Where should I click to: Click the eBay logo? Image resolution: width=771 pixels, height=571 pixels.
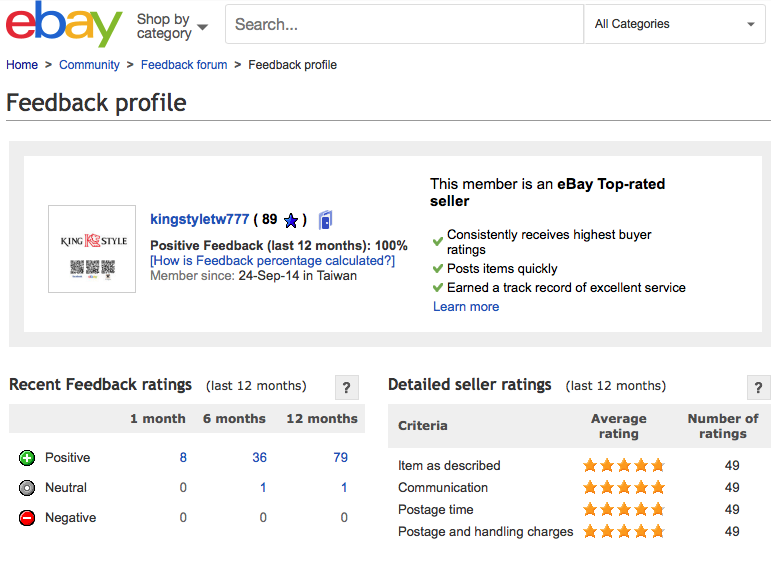pyautogui.click(x=64, y=24)
